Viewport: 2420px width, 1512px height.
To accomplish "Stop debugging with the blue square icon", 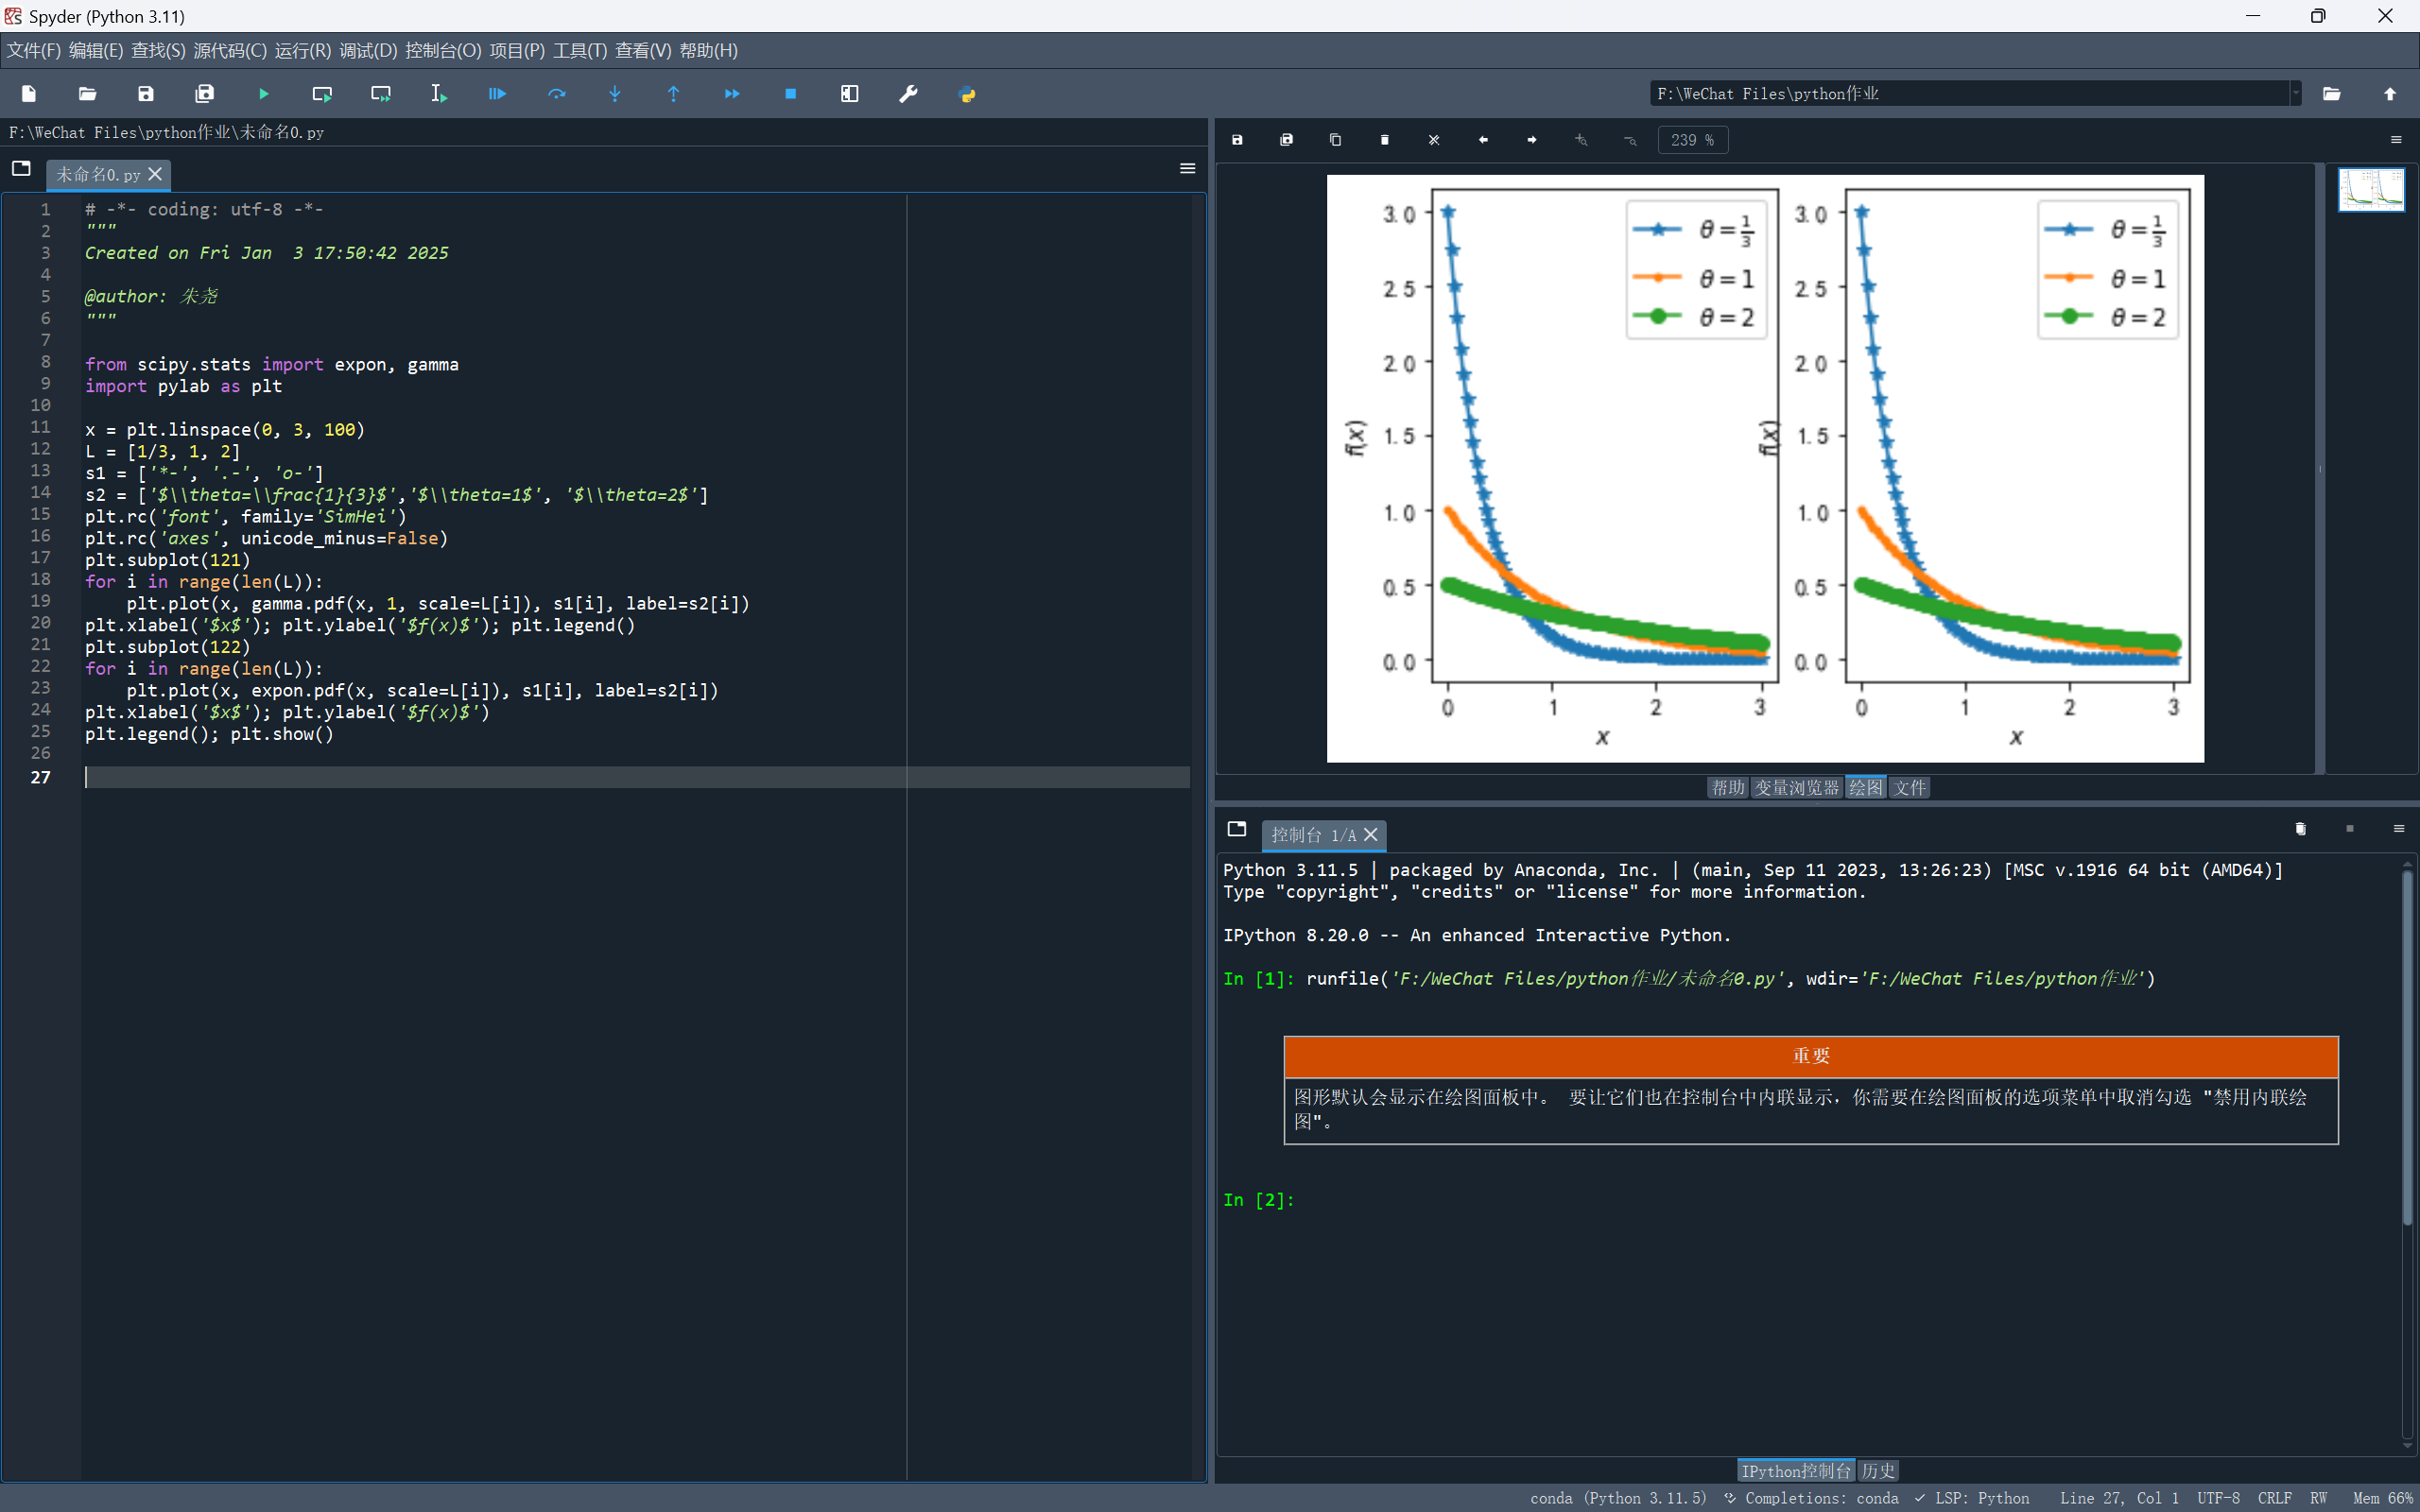I will 791,94.
